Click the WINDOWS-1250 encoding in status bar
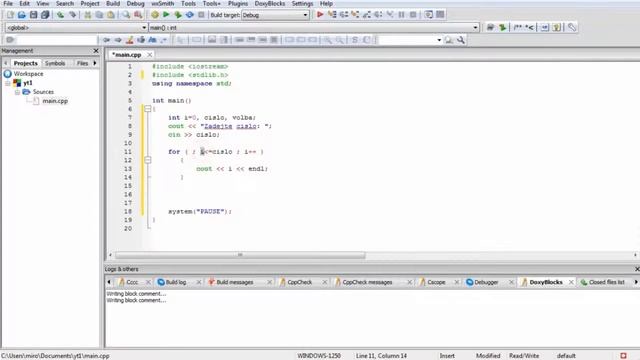The image size is (640, 360). point(319,356)
